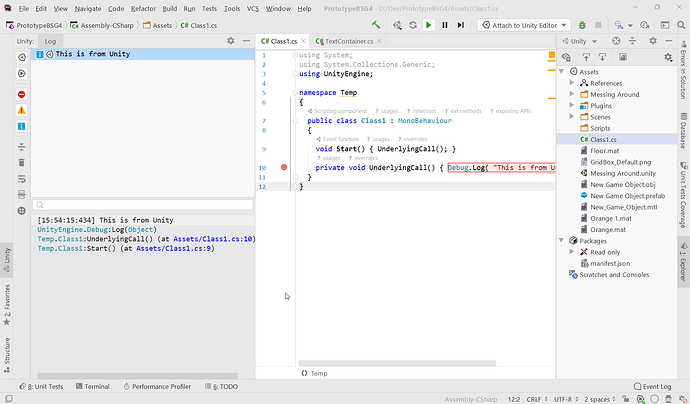Toggle the red error filter in Unity log

coord(21,93)
